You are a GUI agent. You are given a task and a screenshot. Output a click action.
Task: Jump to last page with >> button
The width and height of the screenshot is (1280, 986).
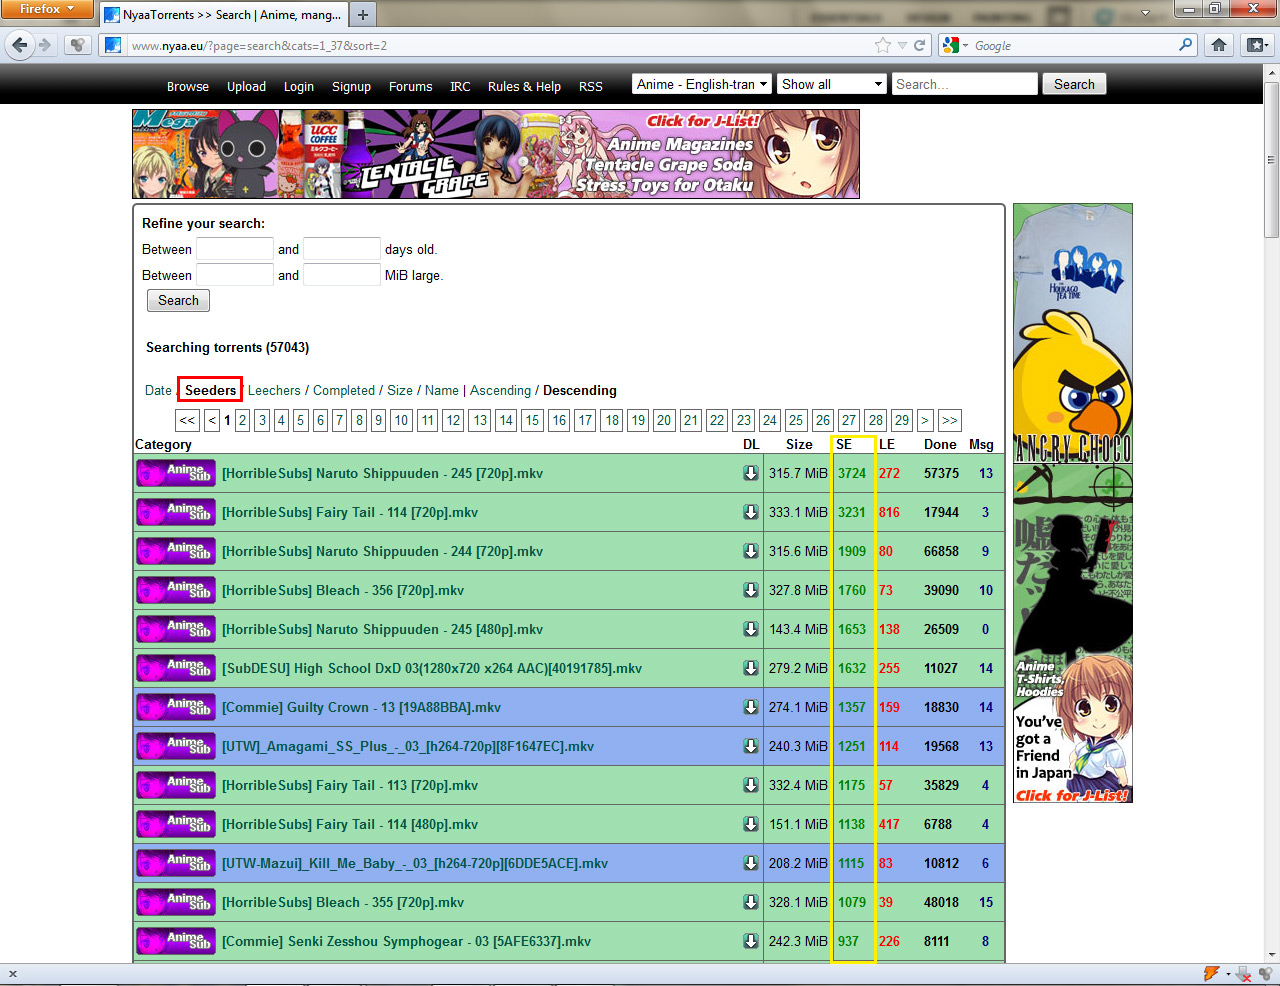[x=950, y=420]
